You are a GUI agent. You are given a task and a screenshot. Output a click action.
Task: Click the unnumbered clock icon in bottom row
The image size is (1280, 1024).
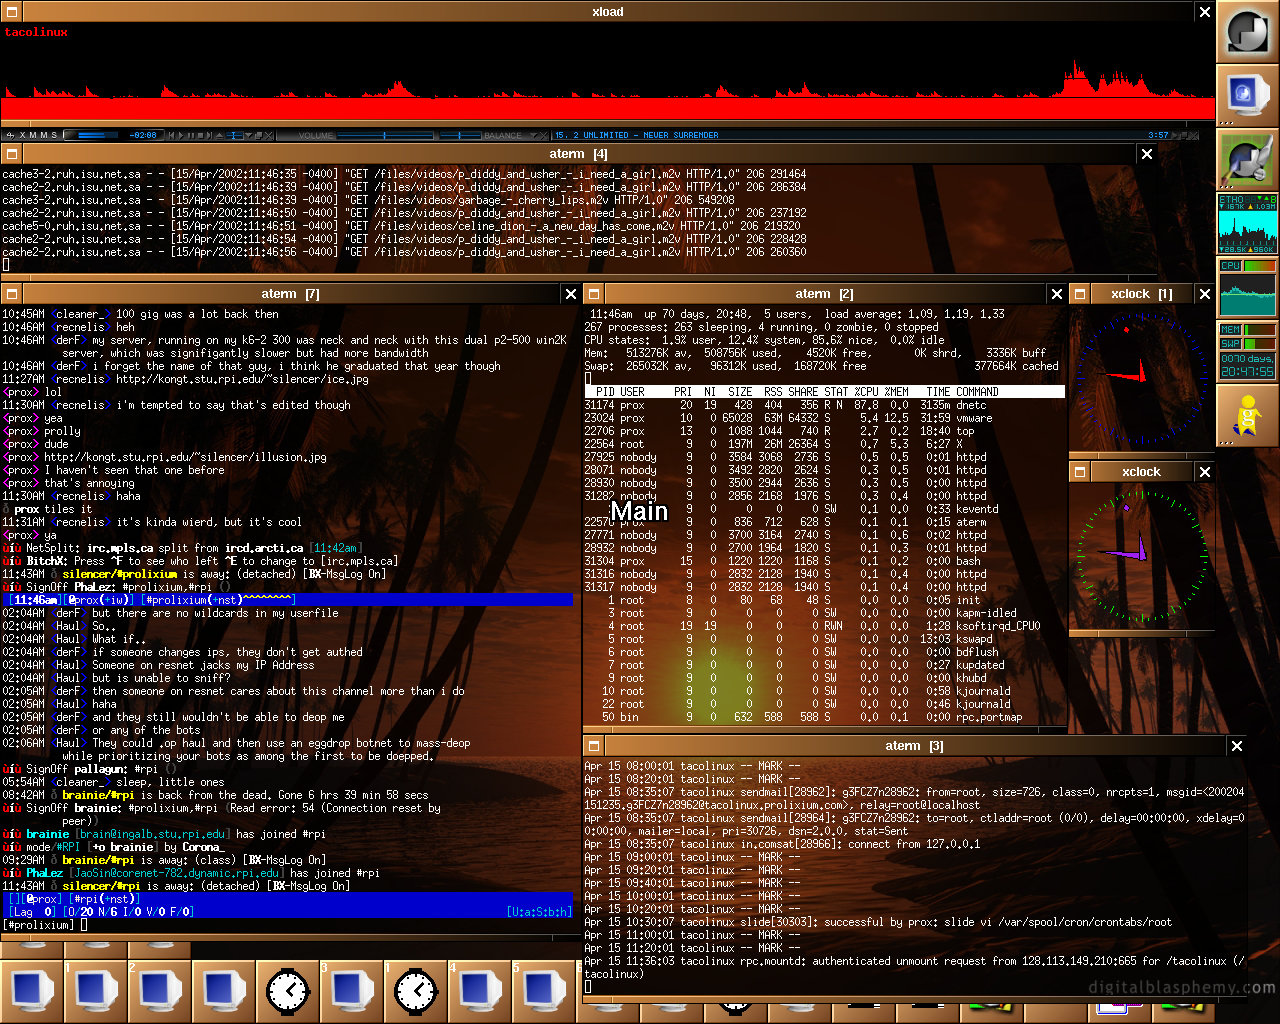[x=288, y=990]
